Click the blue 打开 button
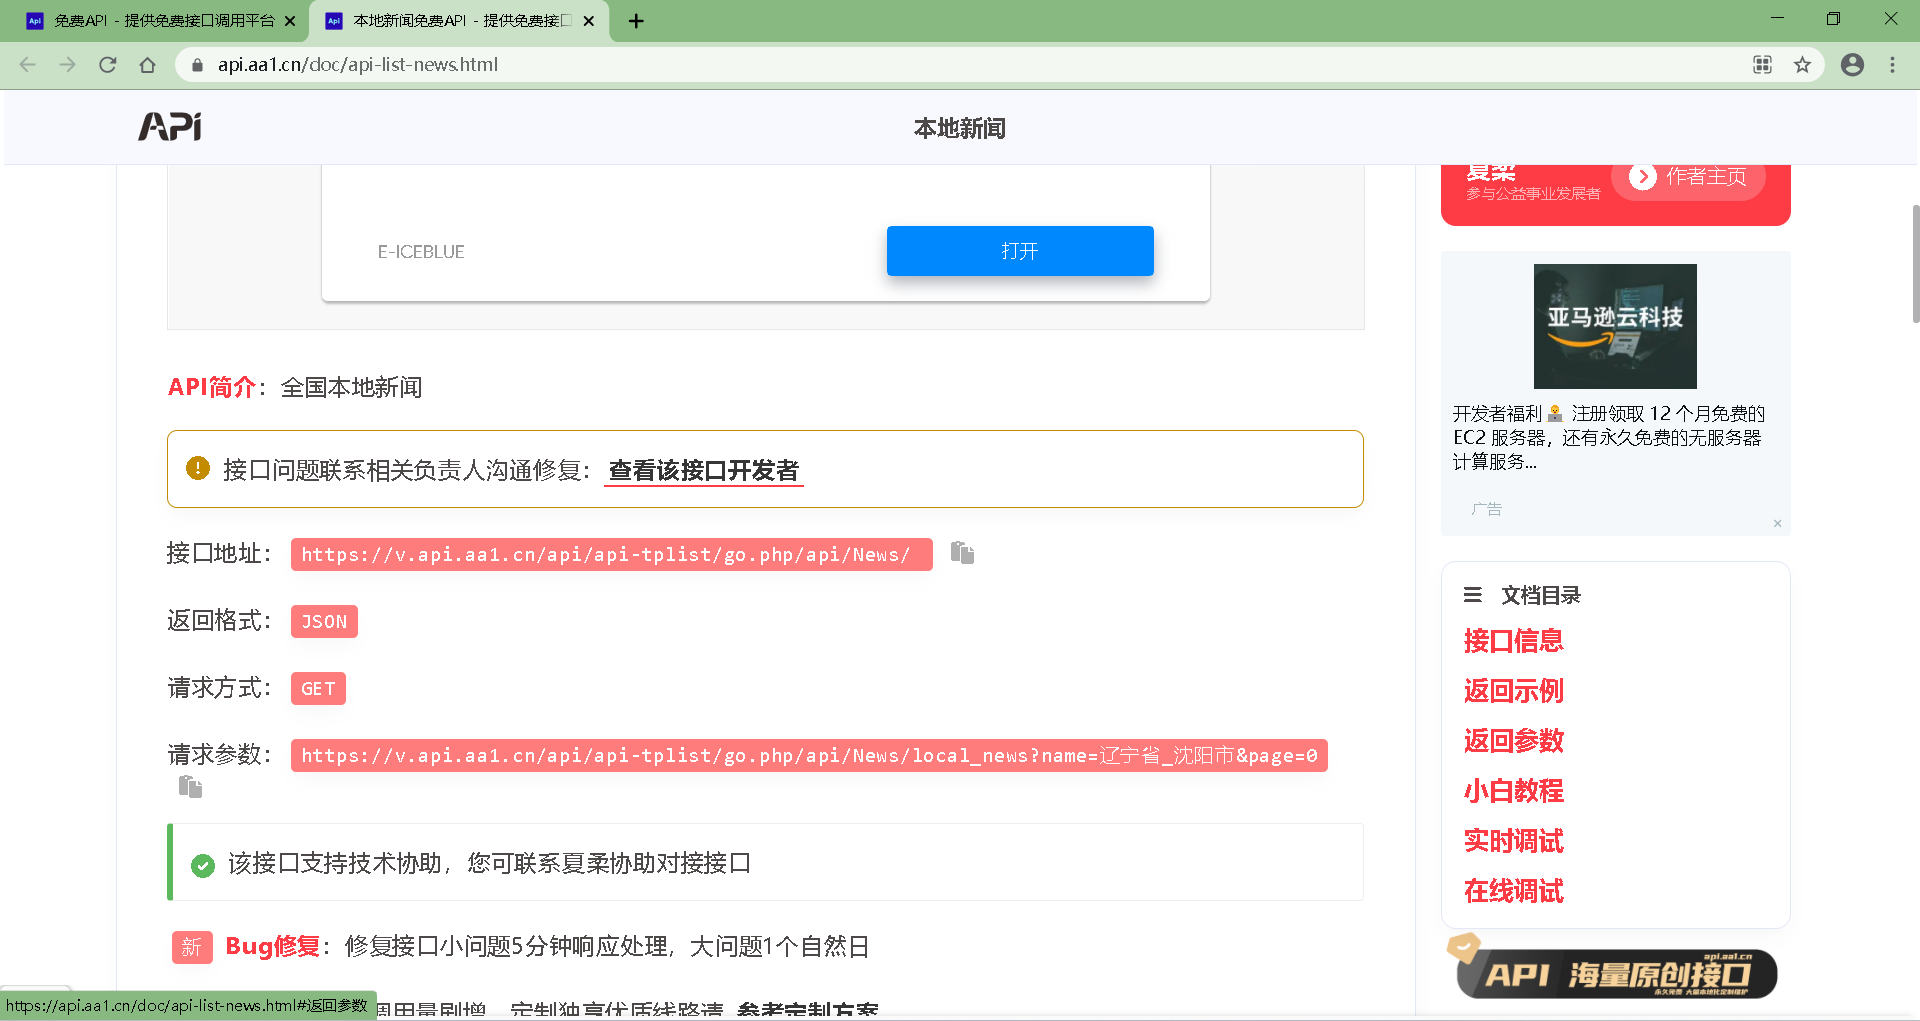 [1020, 251]
